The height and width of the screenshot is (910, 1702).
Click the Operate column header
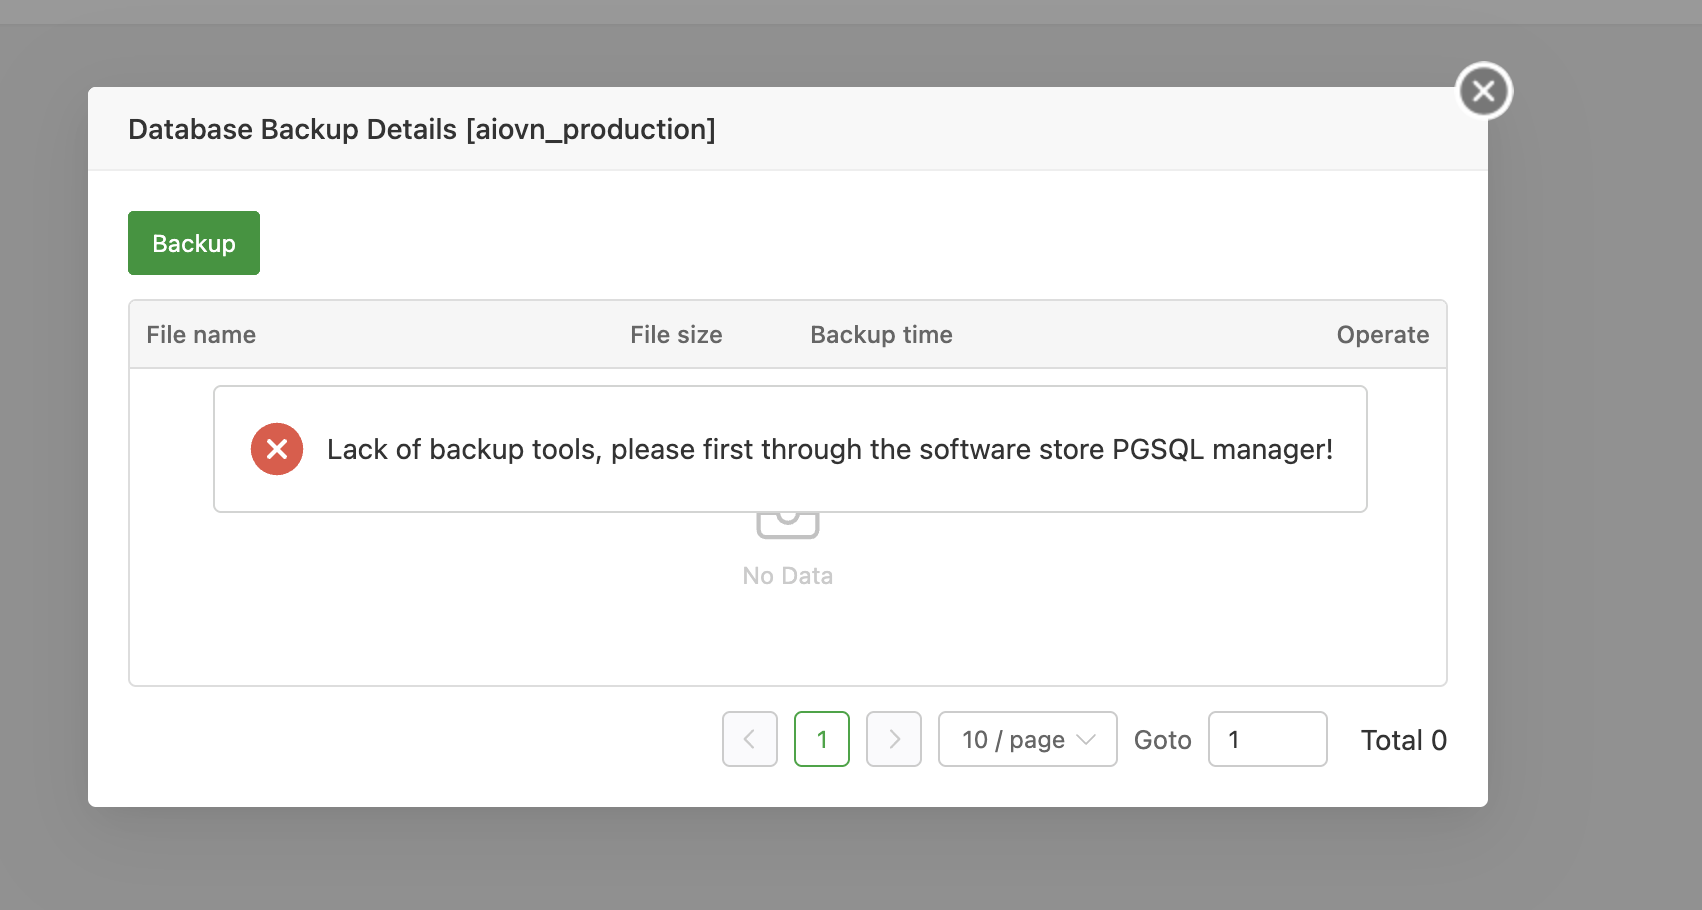click(1382, 335)
